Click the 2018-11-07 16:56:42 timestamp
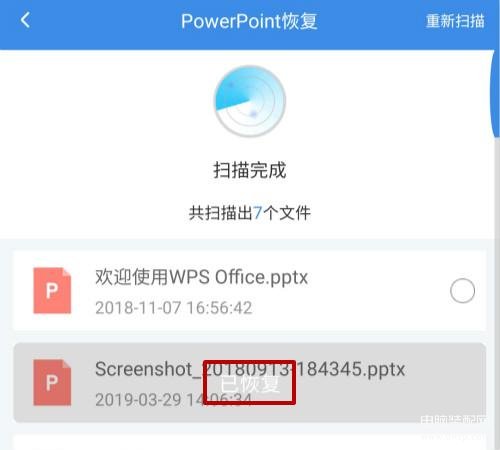The width and height of the screenshot is (500, 450). [174, 308]
